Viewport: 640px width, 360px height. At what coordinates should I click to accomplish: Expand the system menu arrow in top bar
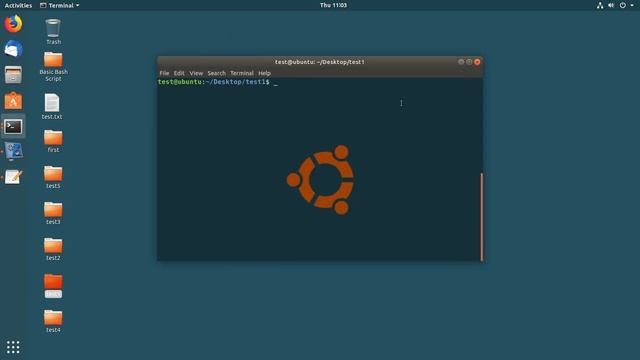[632, 5]
